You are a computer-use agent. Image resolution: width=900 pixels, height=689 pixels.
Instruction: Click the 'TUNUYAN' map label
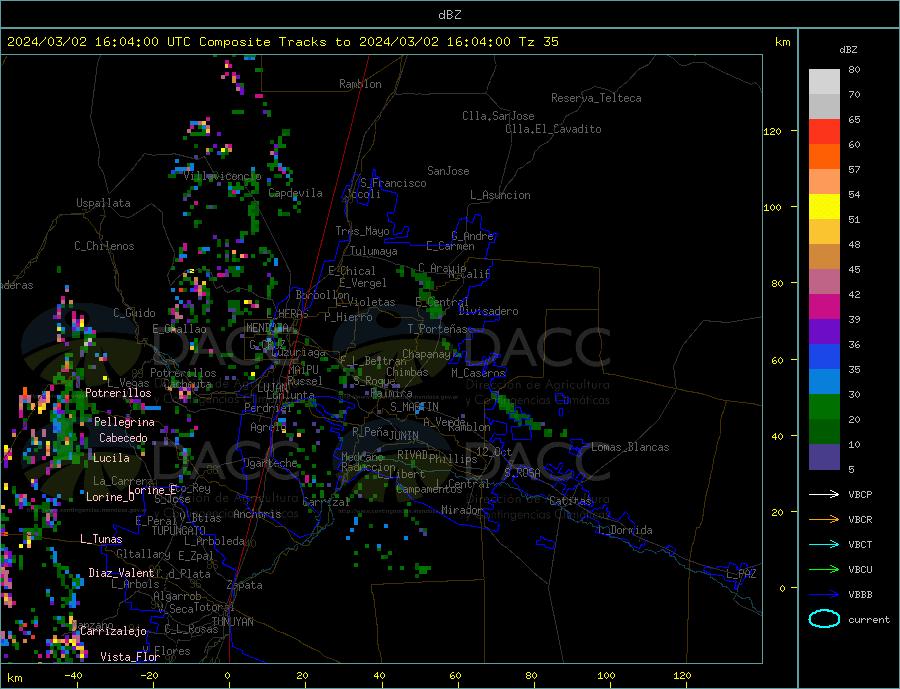[232, 622]
